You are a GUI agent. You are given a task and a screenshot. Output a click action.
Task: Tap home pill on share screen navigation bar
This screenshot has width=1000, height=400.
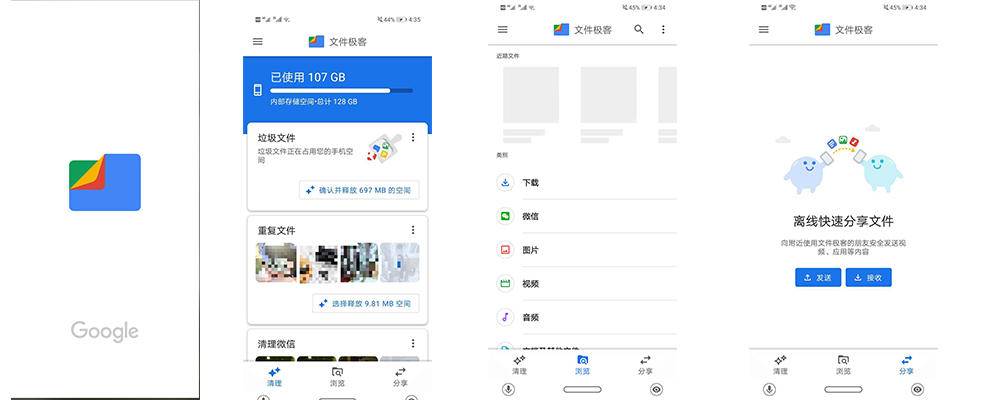point(843,389)
